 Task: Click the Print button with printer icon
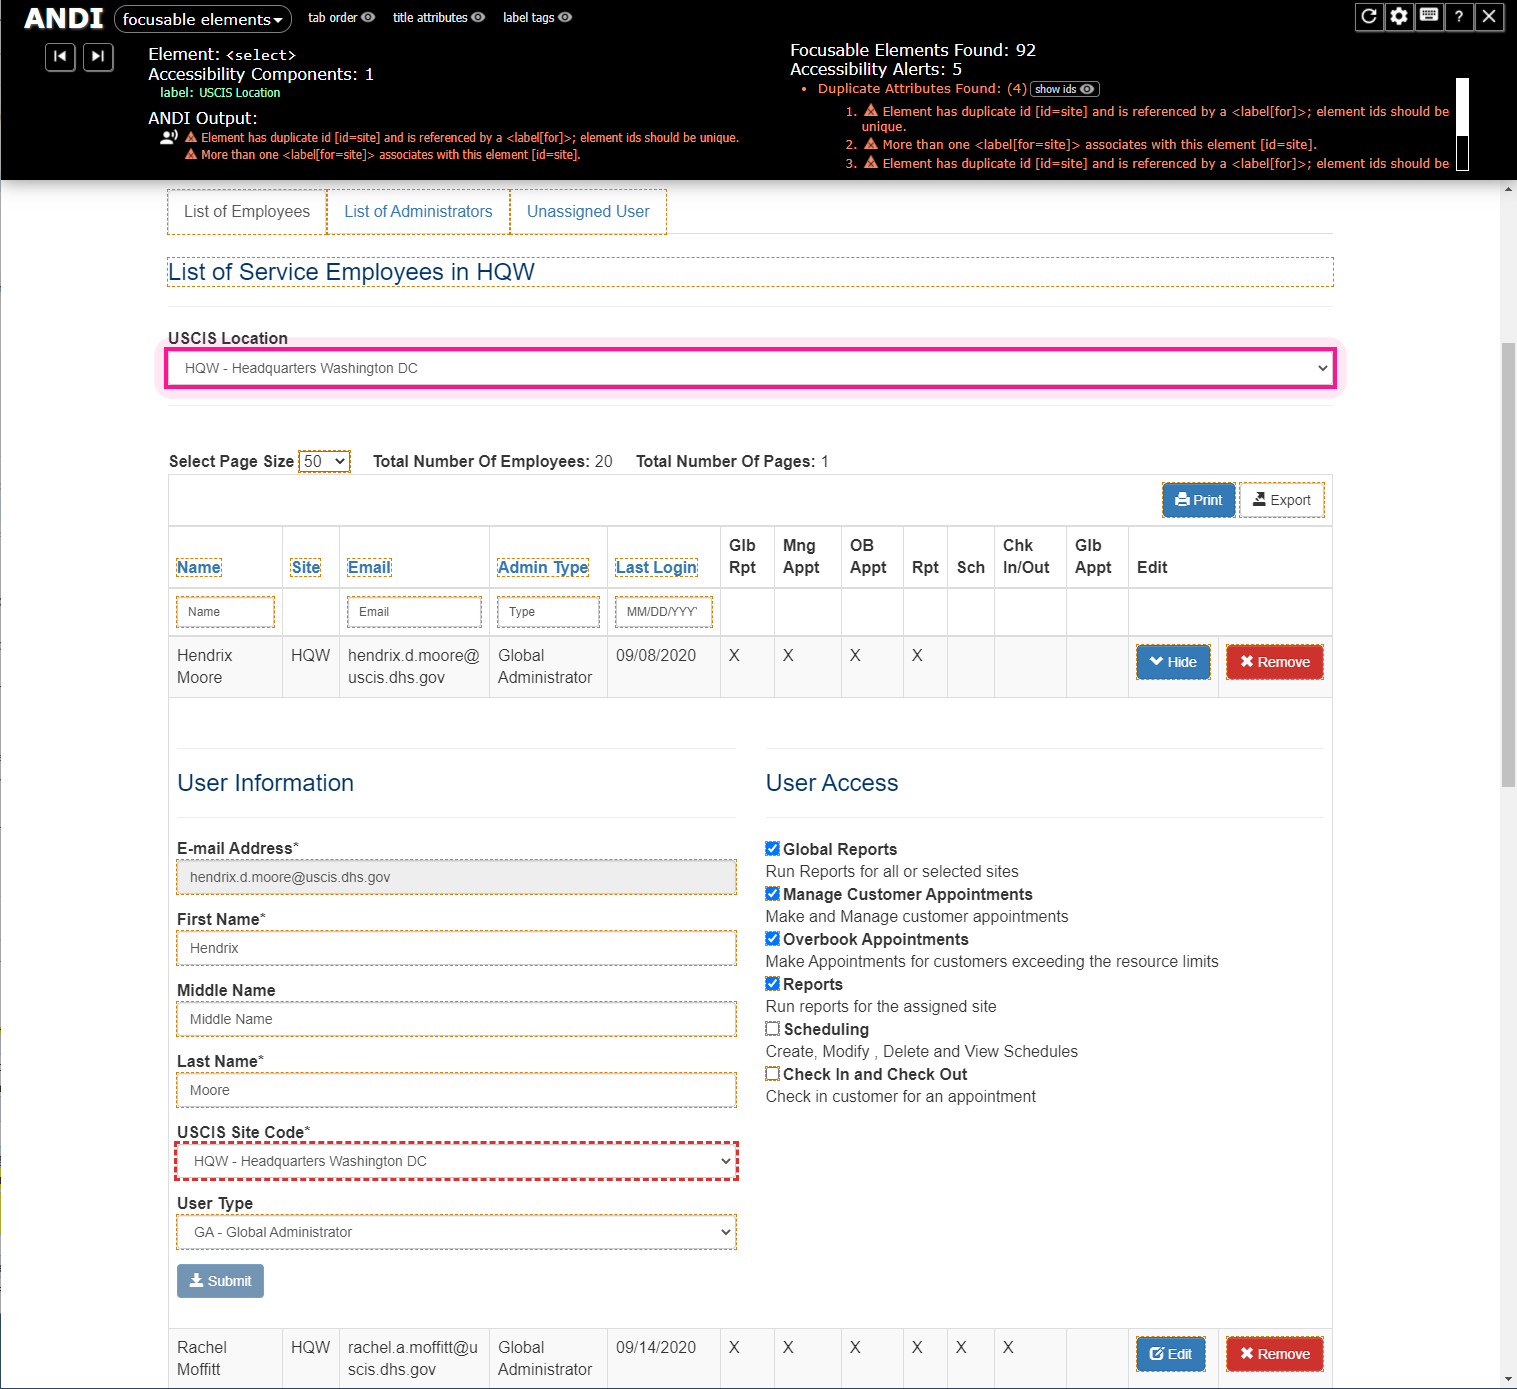1199,500
